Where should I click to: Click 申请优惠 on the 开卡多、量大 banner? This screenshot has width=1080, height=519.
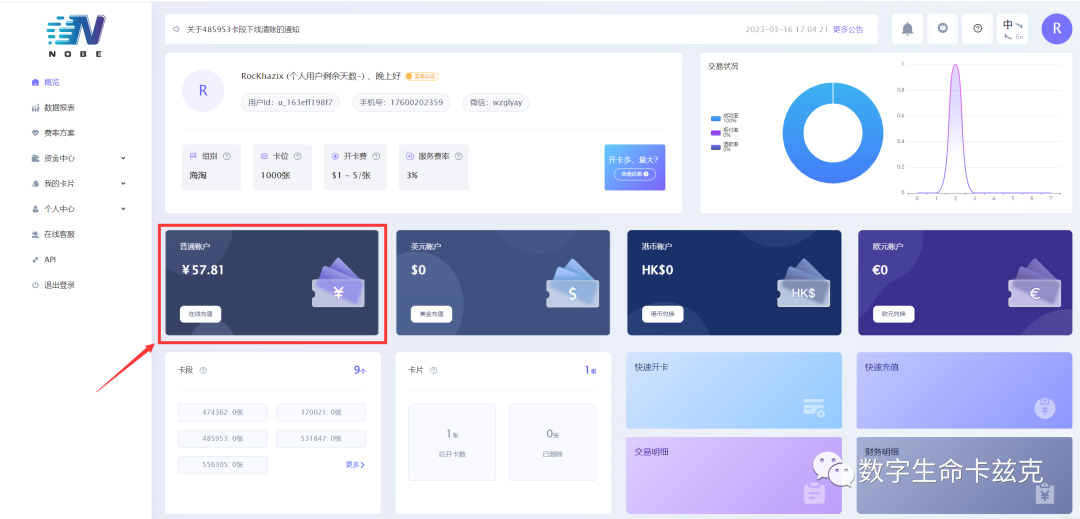click(x=635, y=174)
